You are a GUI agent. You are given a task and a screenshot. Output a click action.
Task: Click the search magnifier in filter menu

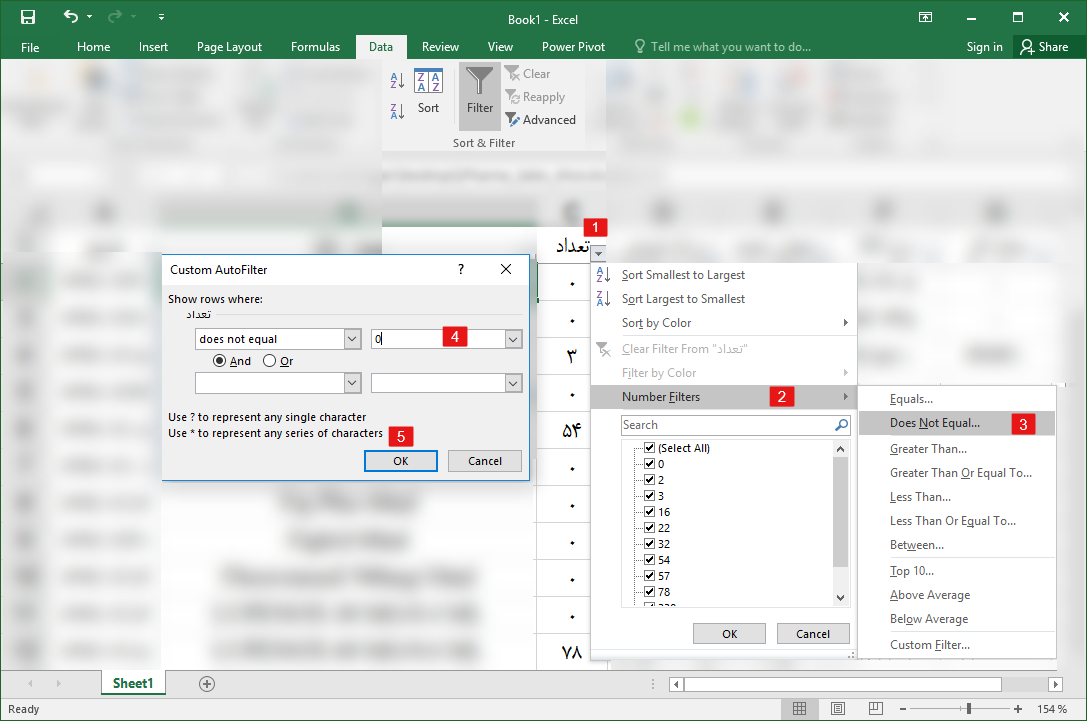point(841,425)
